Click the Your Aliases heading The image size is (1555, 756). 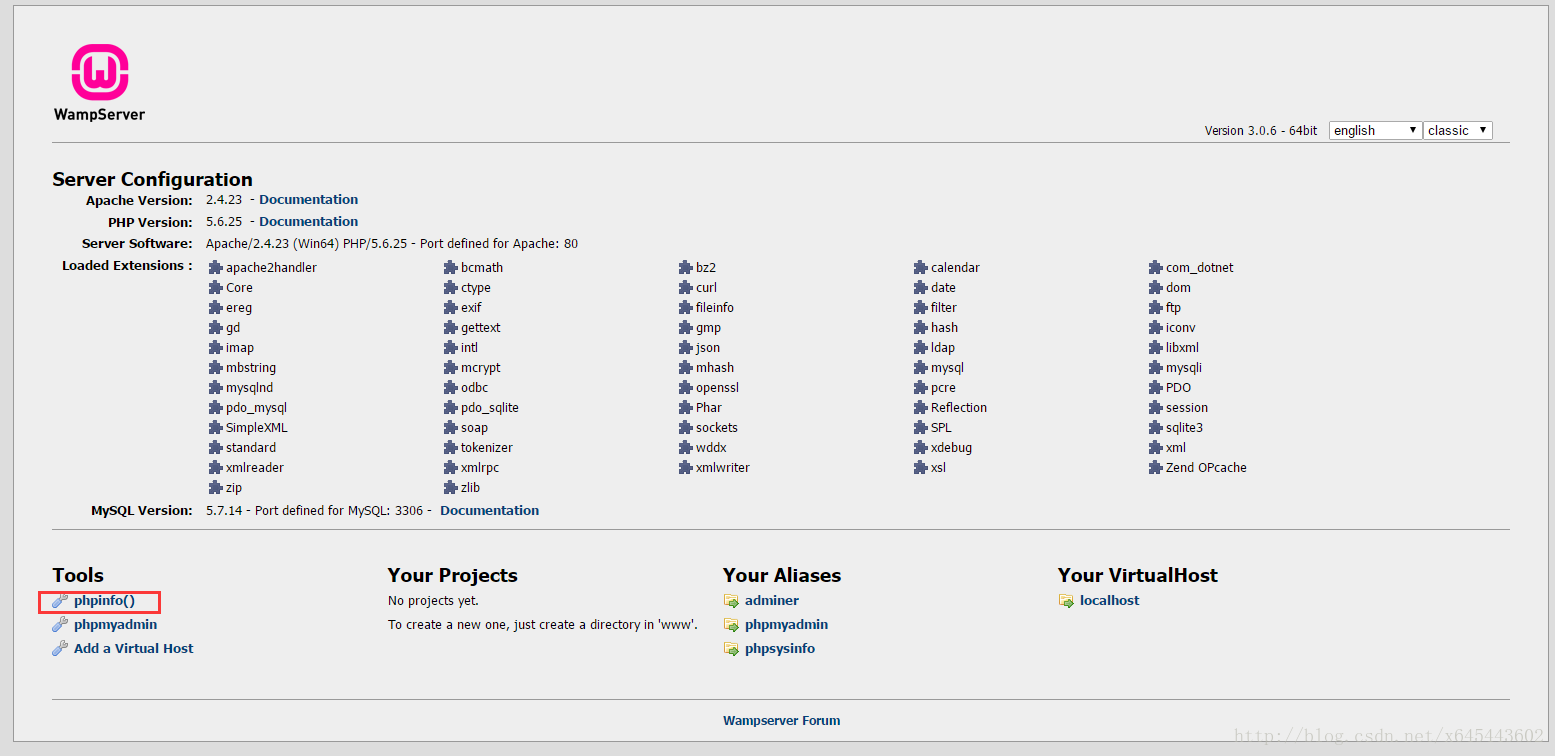click(x=782, y=576)
